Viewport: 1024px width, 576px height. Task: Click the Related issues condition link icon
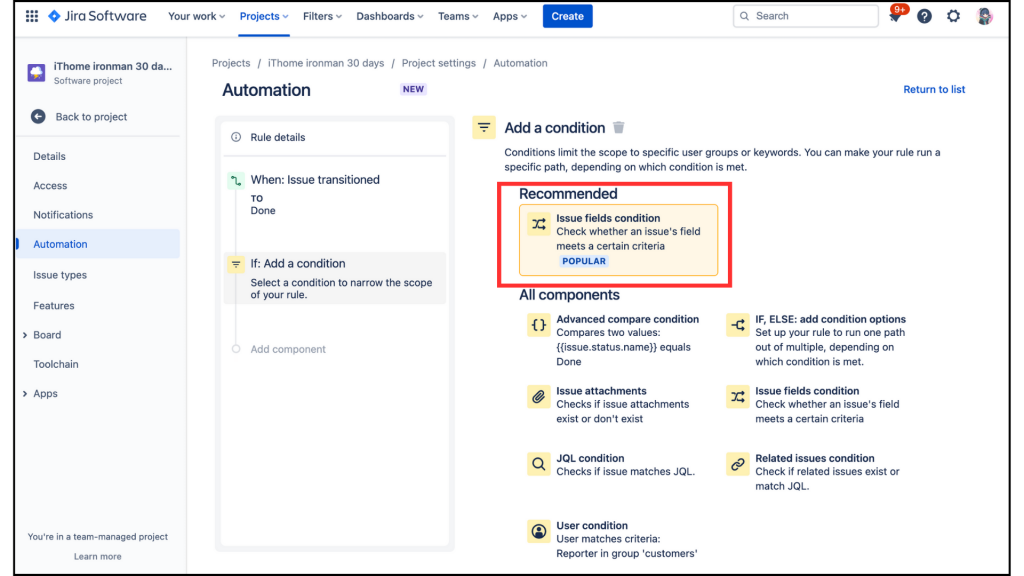[738, 464]
